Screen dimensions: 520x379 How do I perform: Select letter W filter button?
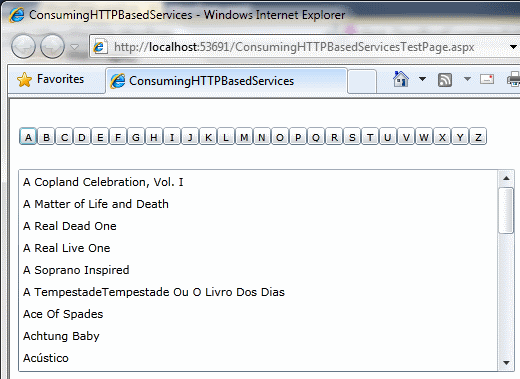coord(424,137)
